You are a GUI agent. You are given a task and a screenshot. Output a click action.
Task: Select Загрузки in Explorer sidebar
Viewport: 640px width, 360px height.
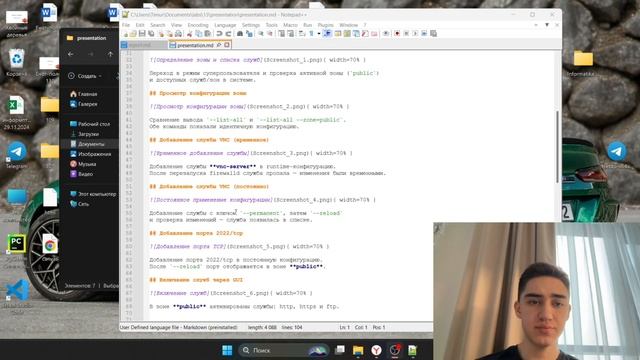85,134
